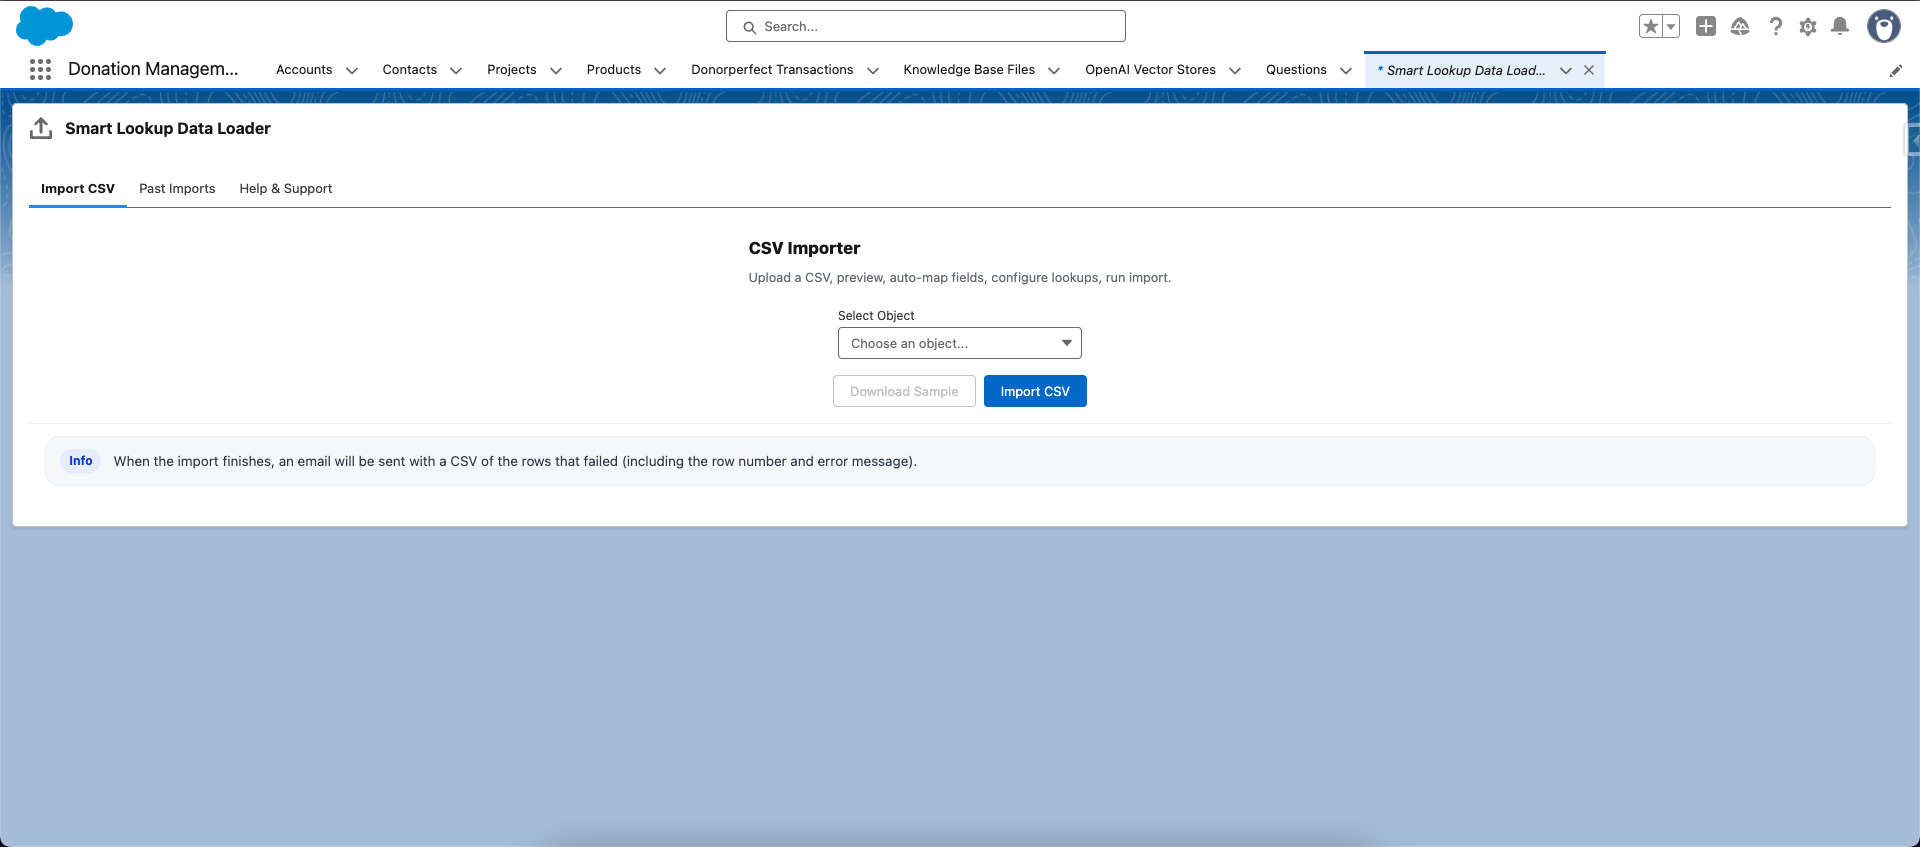Viewport: 1920px width, 847px height.
Task: Open the Help question mark icon
Action: coord(1775,27)
